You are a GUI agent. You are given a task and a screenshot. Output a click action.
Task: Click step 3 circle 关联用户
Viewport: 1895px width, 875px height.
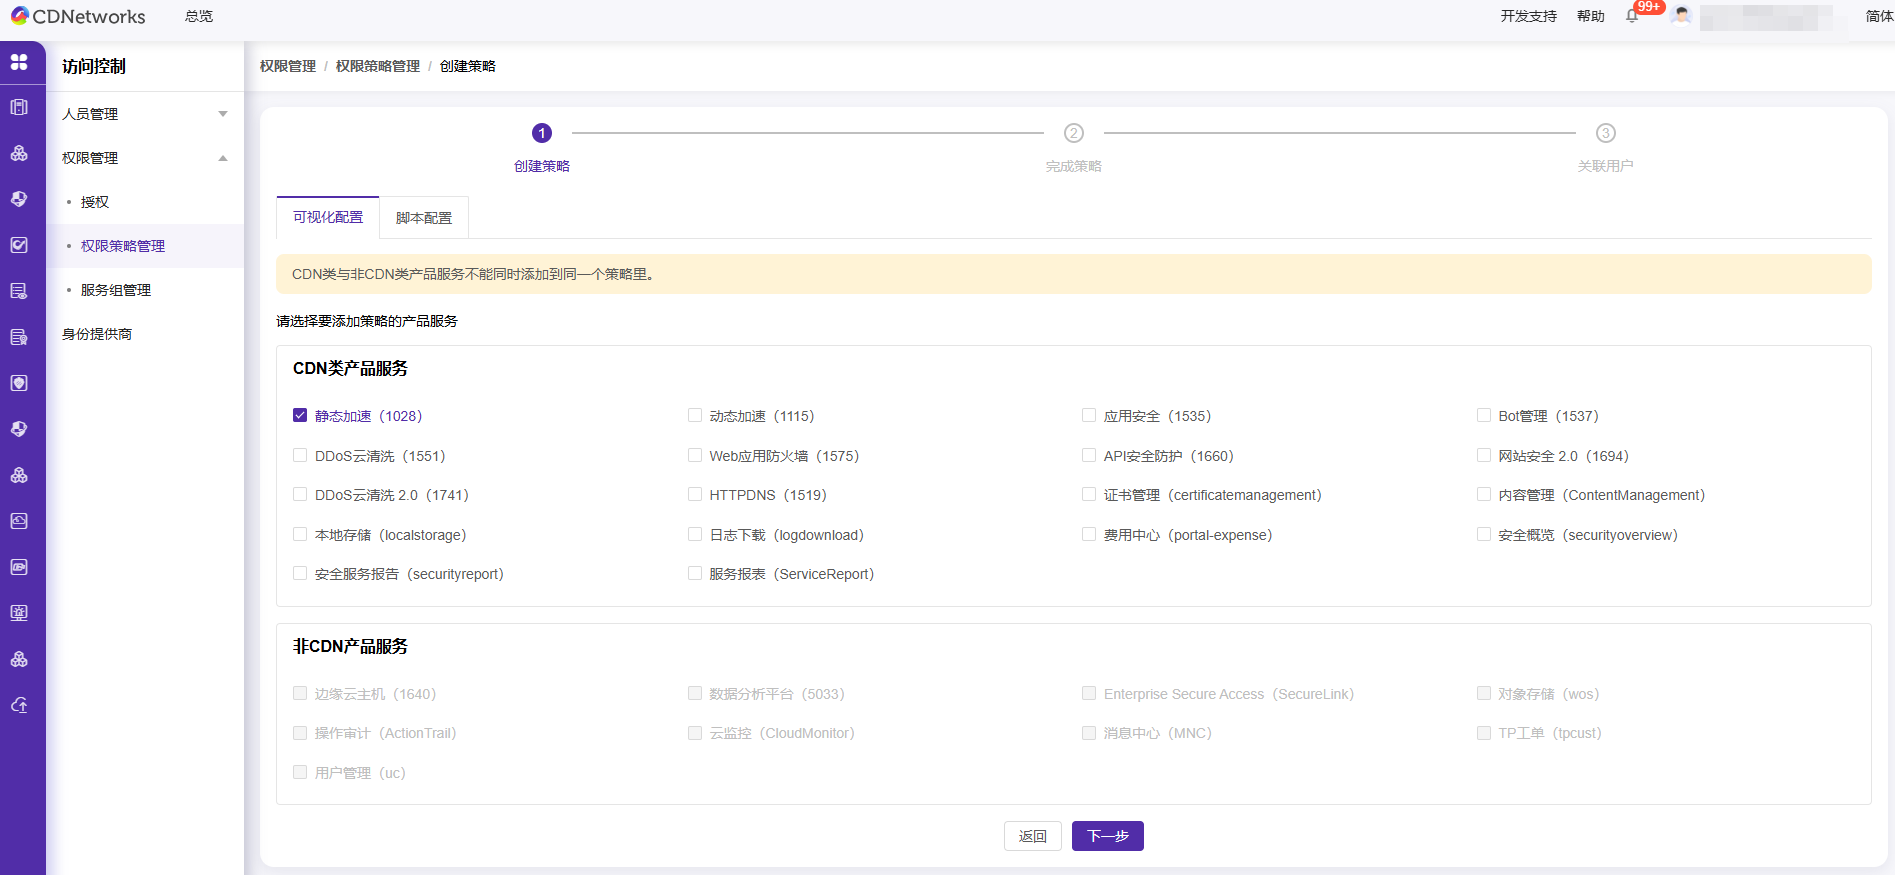point(1606,133)
